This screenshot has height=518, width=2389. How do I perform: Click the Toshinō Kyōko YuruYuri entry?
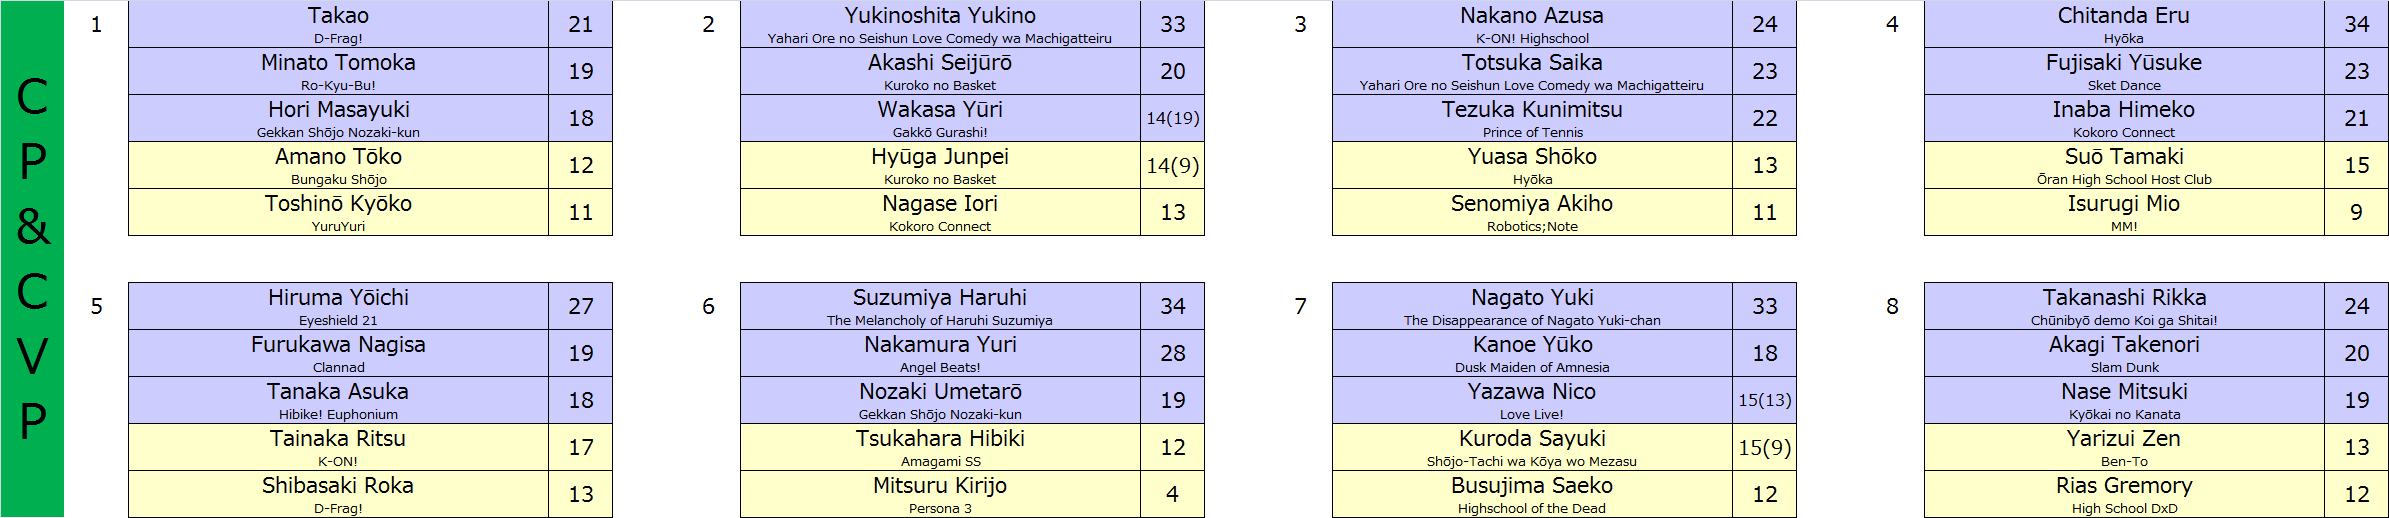coord(338,212)
